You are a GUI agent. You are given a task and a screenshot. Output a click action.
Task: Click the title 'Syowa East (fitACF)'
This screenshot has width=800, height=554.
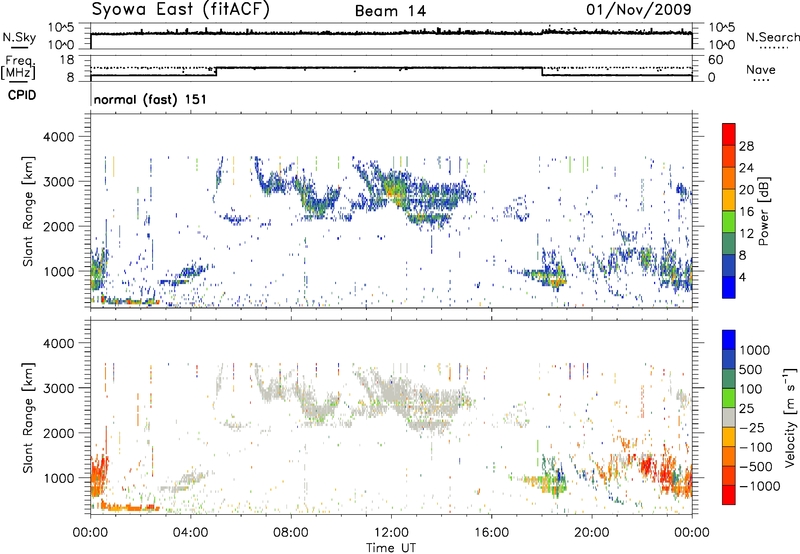[180, 9]
